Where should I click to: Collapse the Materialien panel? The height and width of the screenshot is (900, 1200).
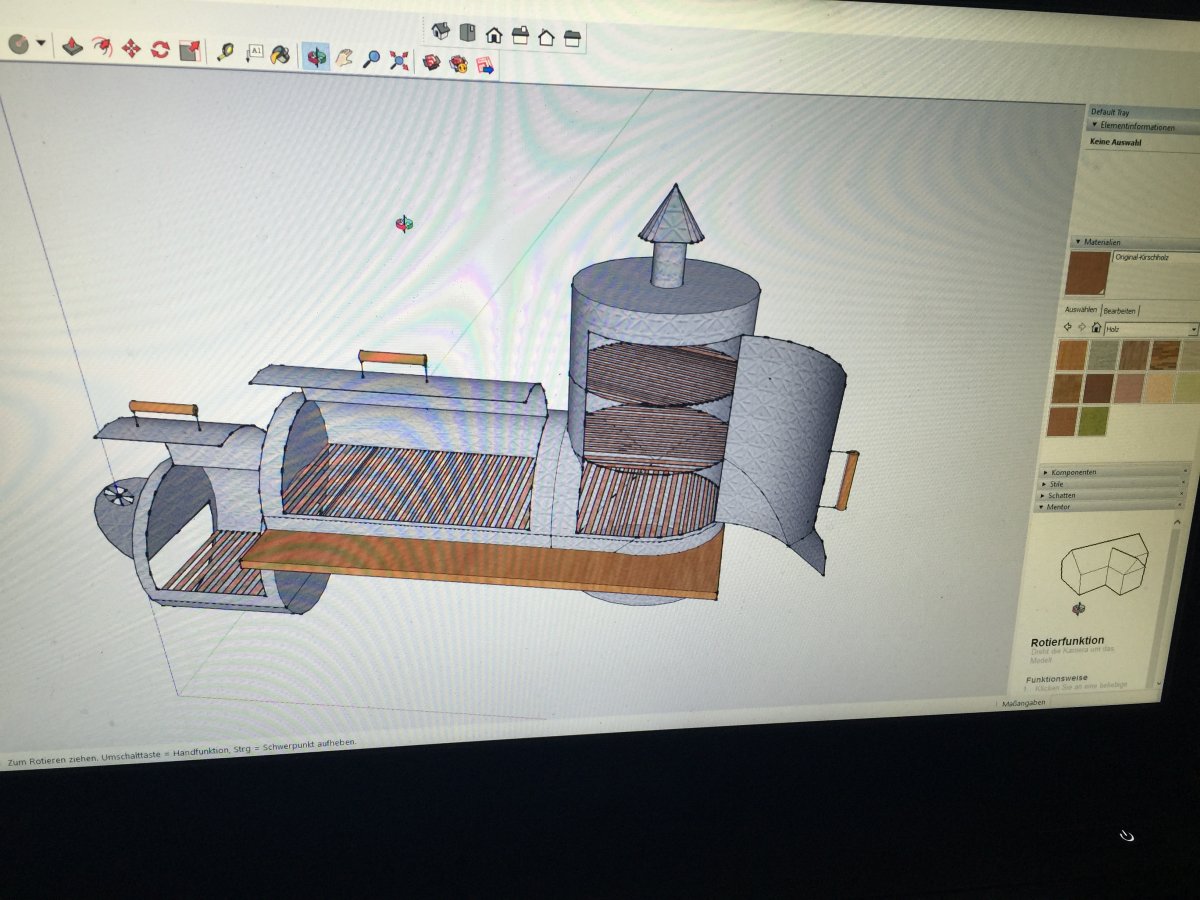click(1077, 241)
